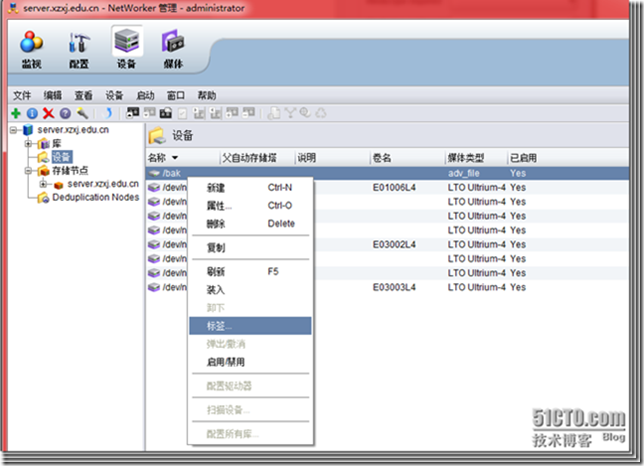
Task: Select the /bak device row name
Action: 172,173
